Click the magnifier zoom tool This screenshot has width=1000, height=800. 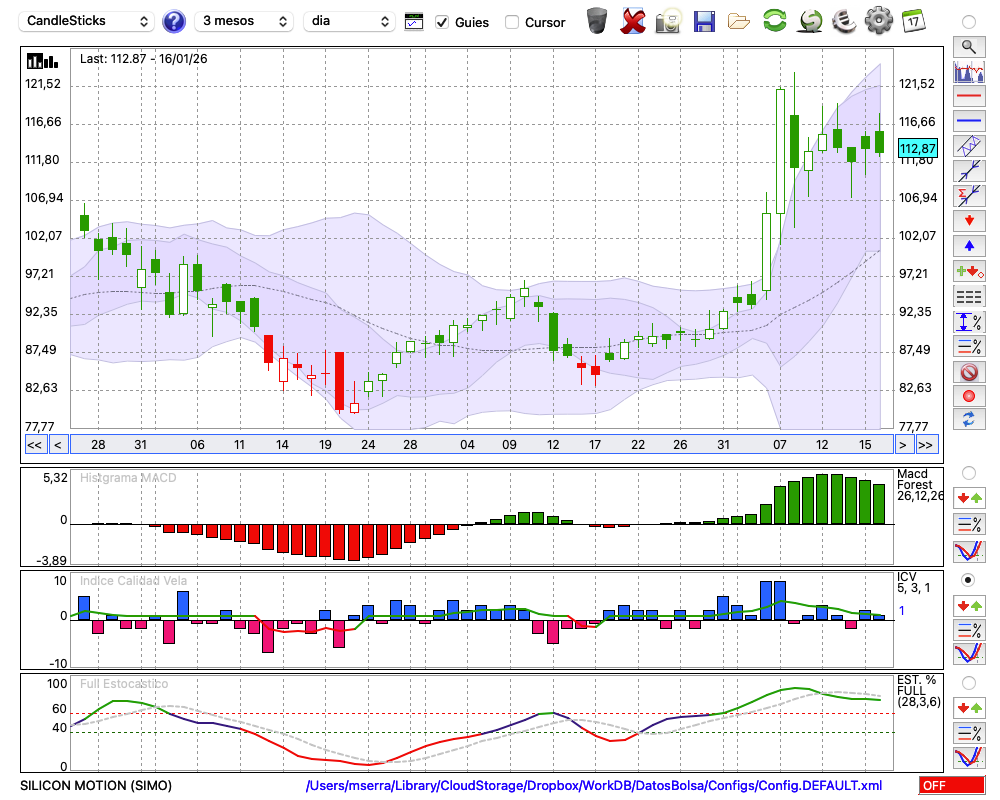968,46
